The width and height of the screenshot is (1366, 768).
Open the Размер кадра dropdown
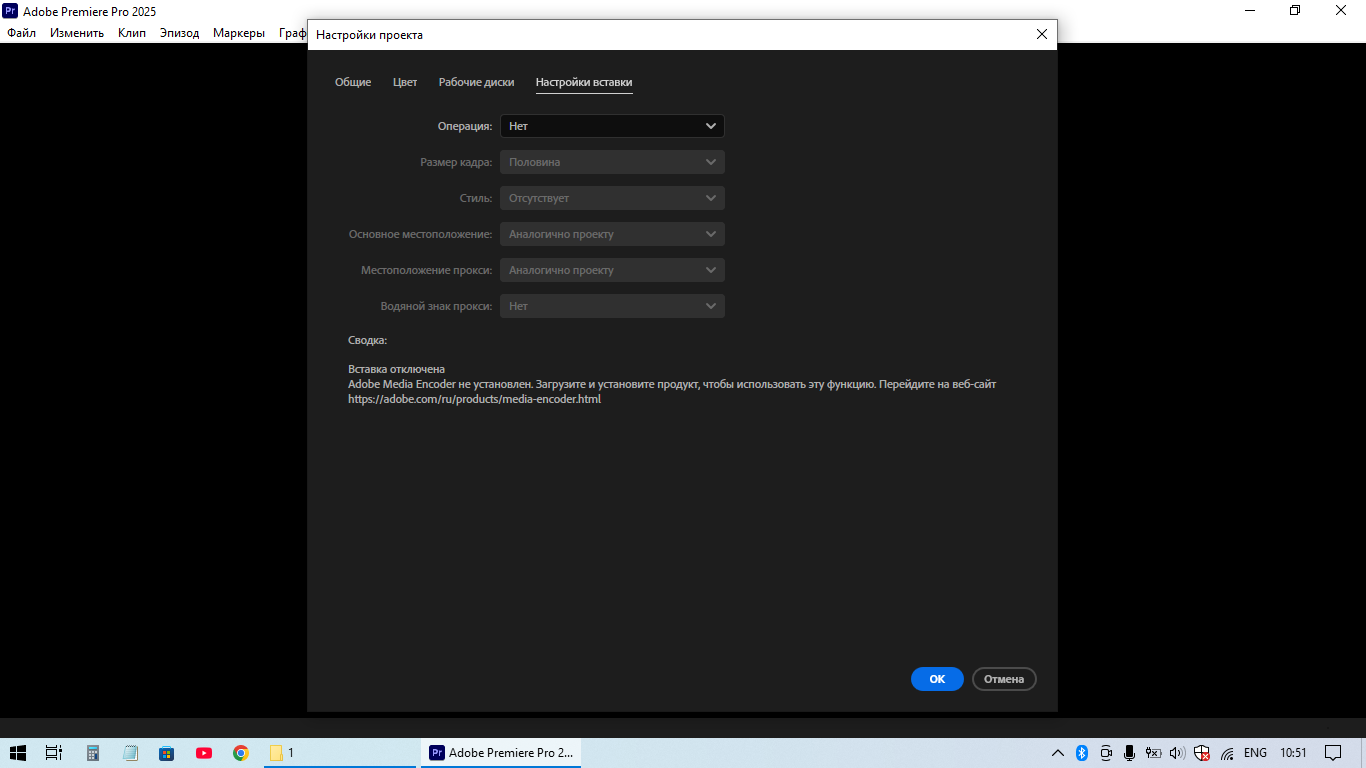pos(612,162)
